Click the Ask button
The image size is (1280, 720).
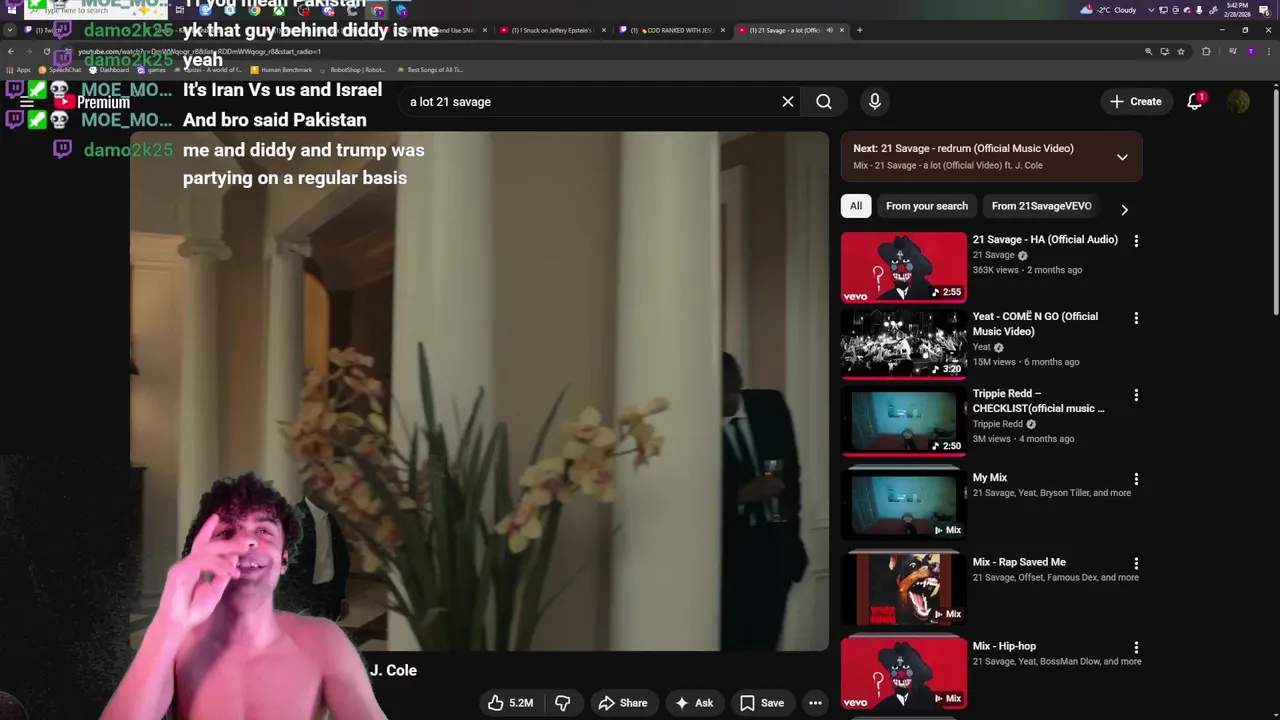(x=694, y=703)
